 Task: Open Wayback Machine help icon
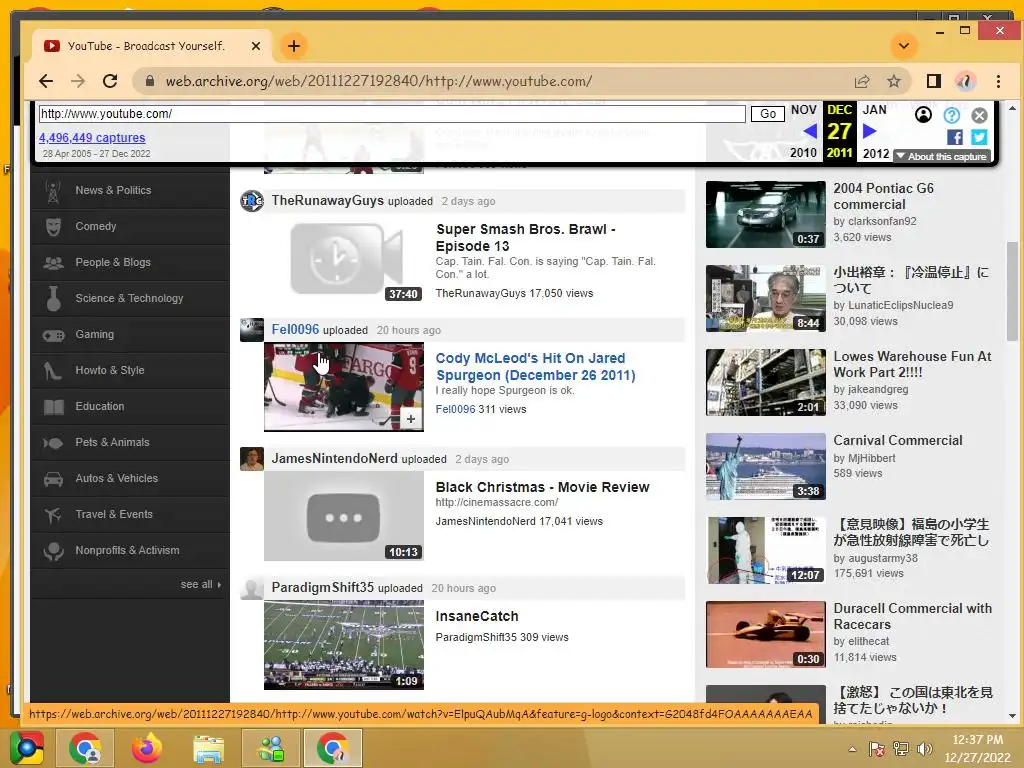coord(952,116)
